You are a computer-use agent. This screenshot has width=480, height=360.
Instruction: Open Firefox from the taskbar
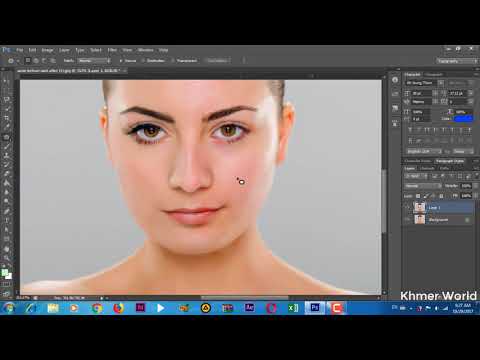coord(118,308)
